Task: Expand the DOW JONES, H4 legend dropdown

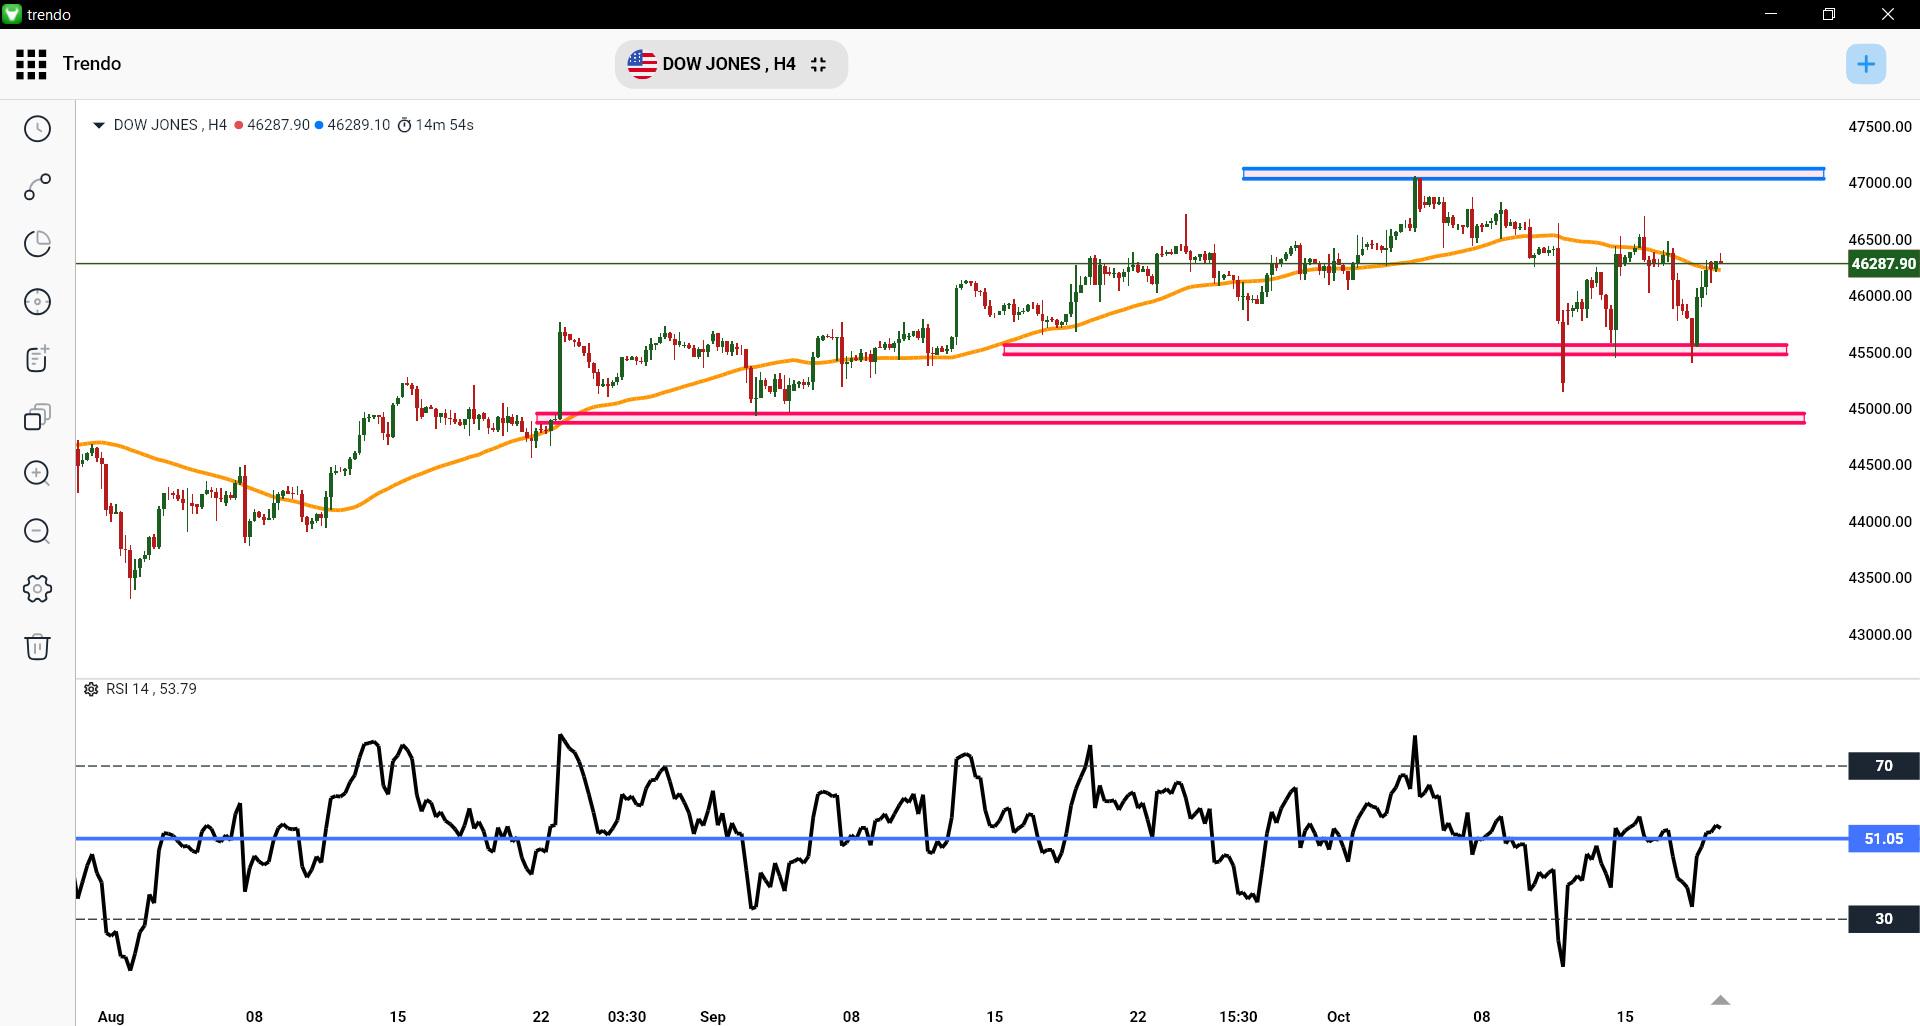Action: pos(98,125)
